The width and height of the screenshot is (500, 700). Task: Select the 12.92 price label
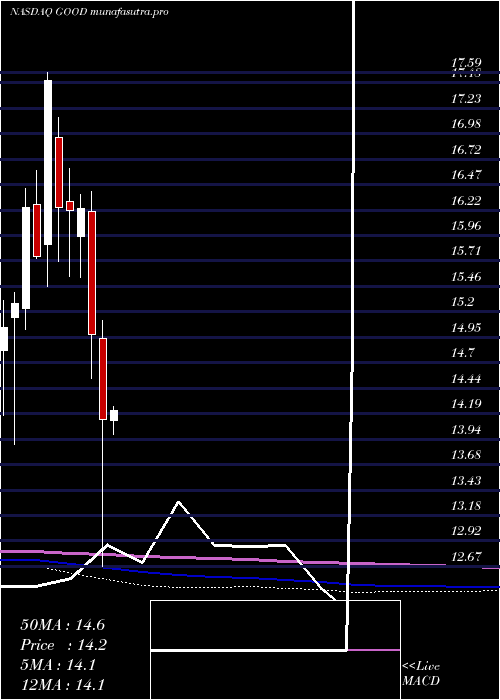[x=466, y=532]
